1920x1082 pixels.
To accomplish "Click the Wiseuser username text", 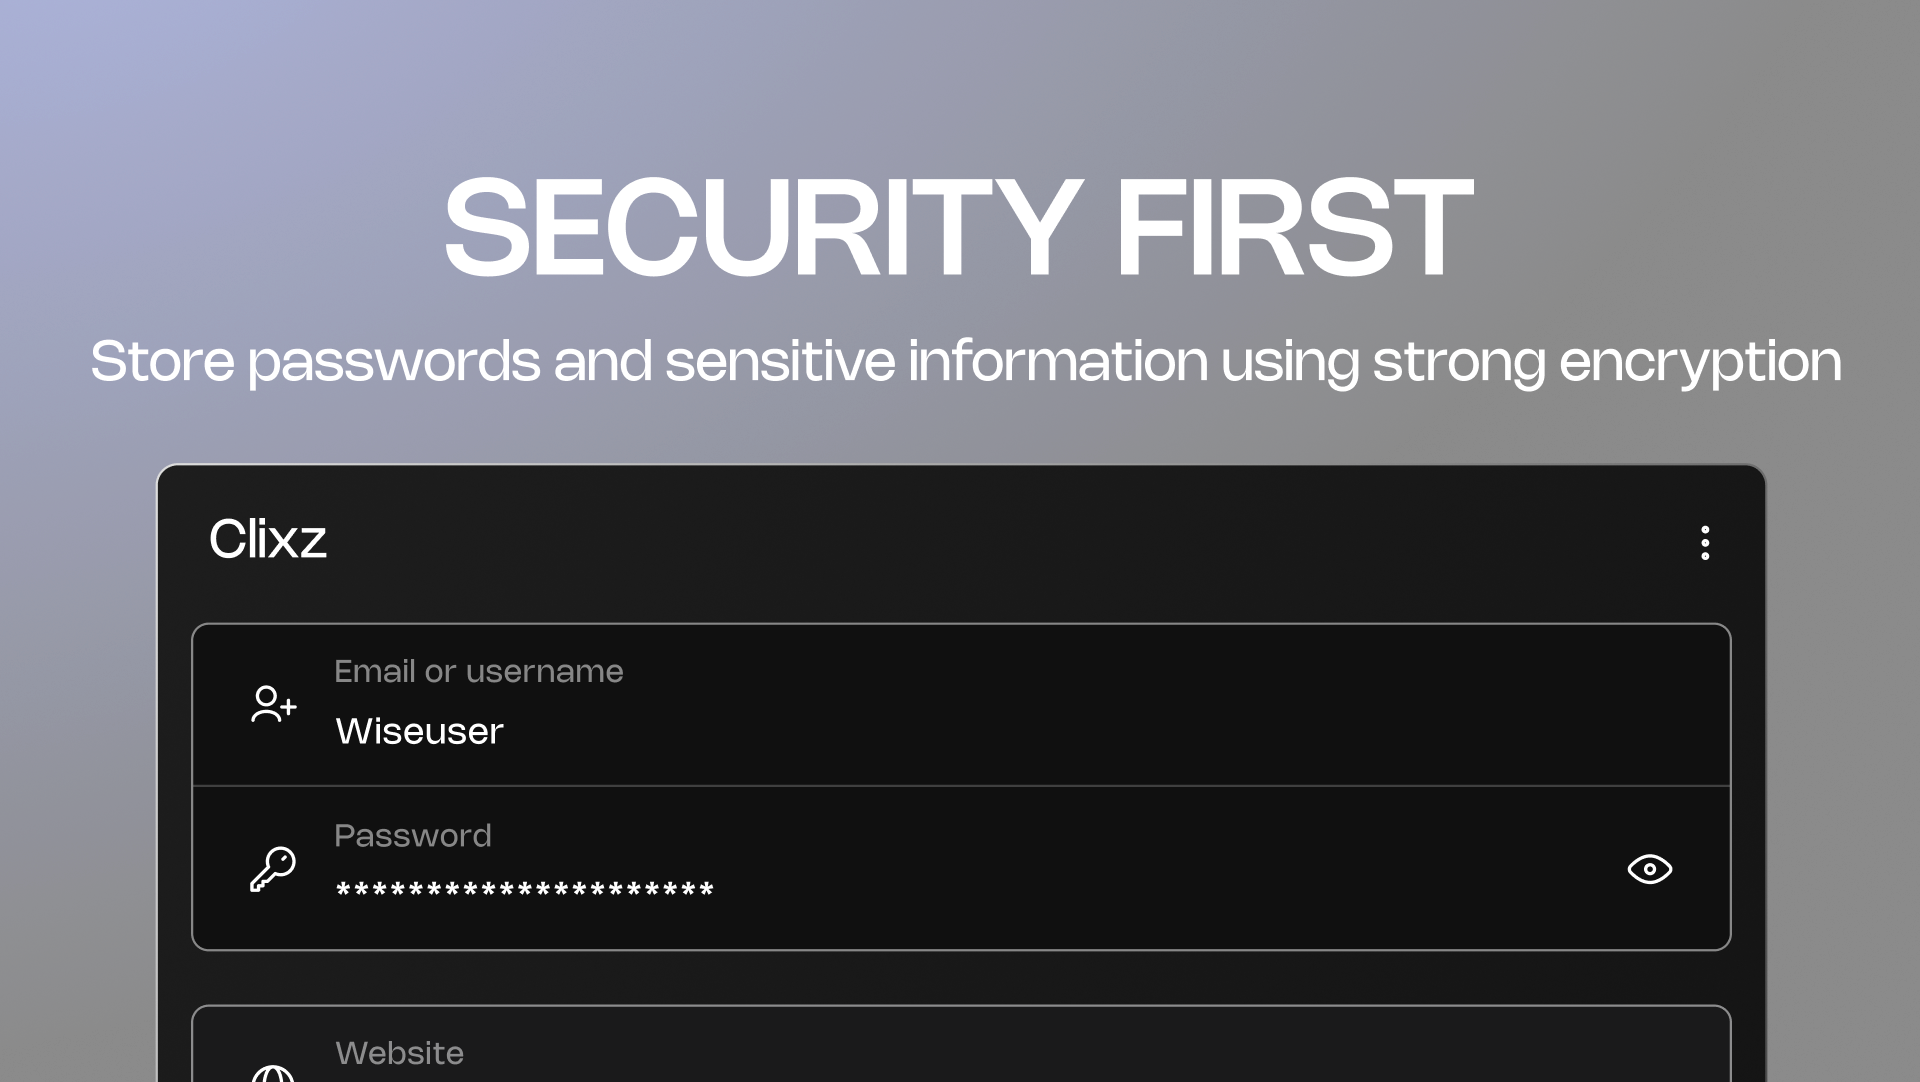I will tap(418, 731).
